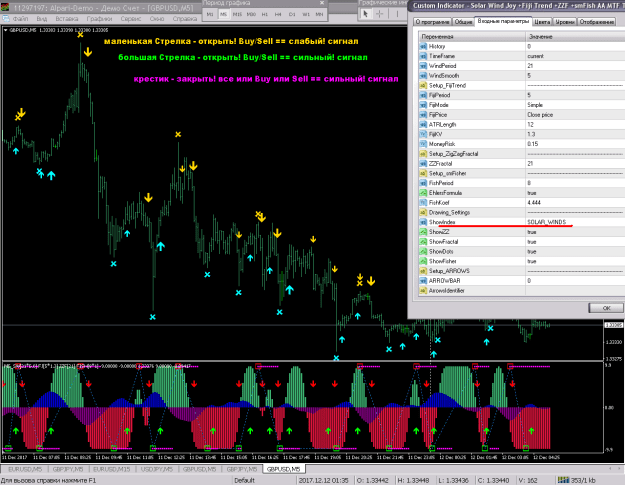Click the MoneyRisk parameter icon
This screenshot has width=625, height=485.
(423, 144)
